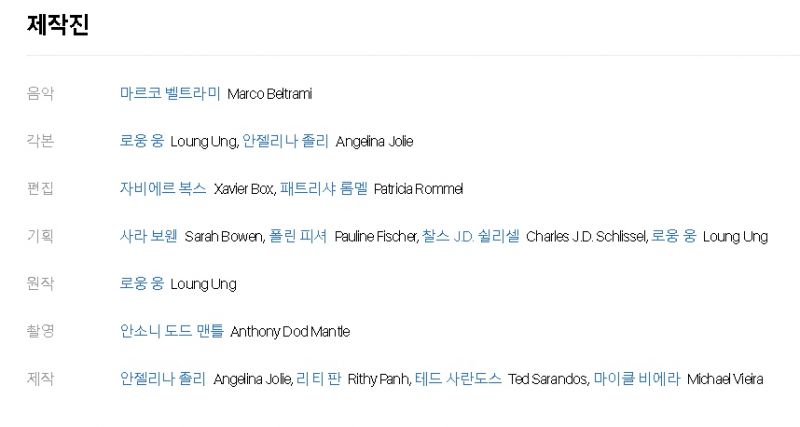Click the Marco Beltrami English name text
The image size is (800, 427).
click(x=269, y=94)
